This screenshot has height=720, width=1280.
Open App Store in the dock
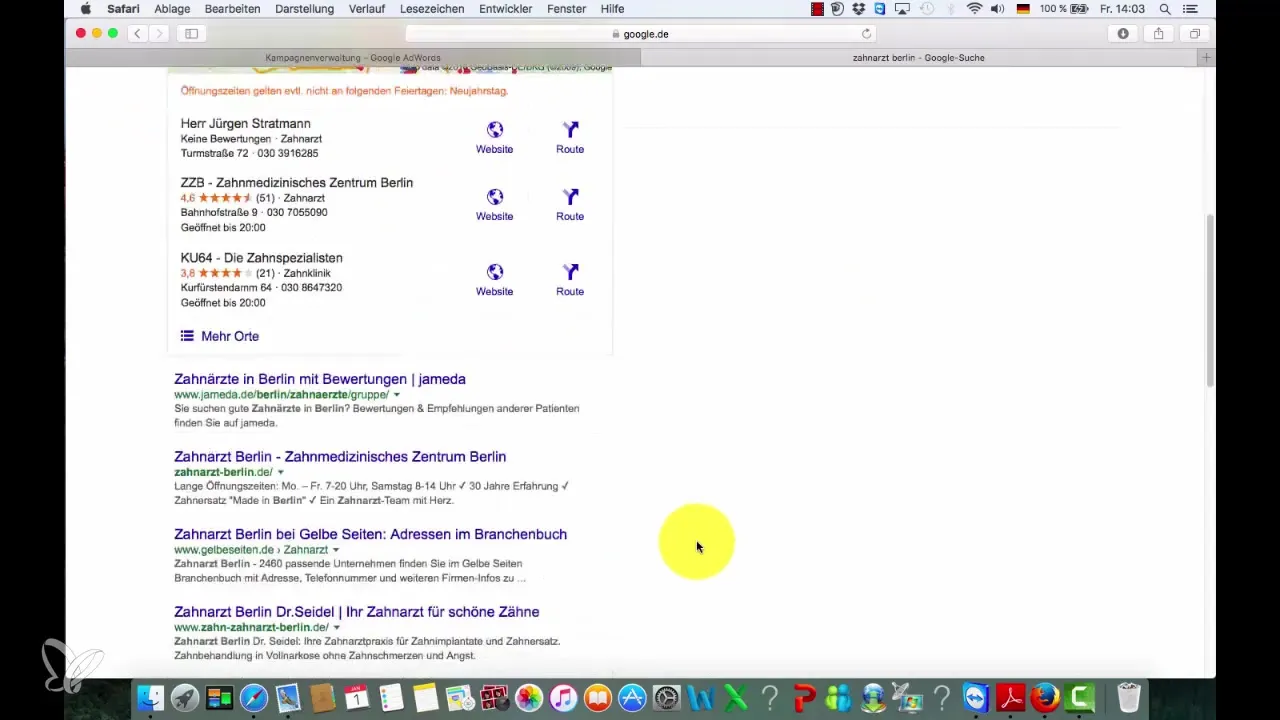click(632, 697)
